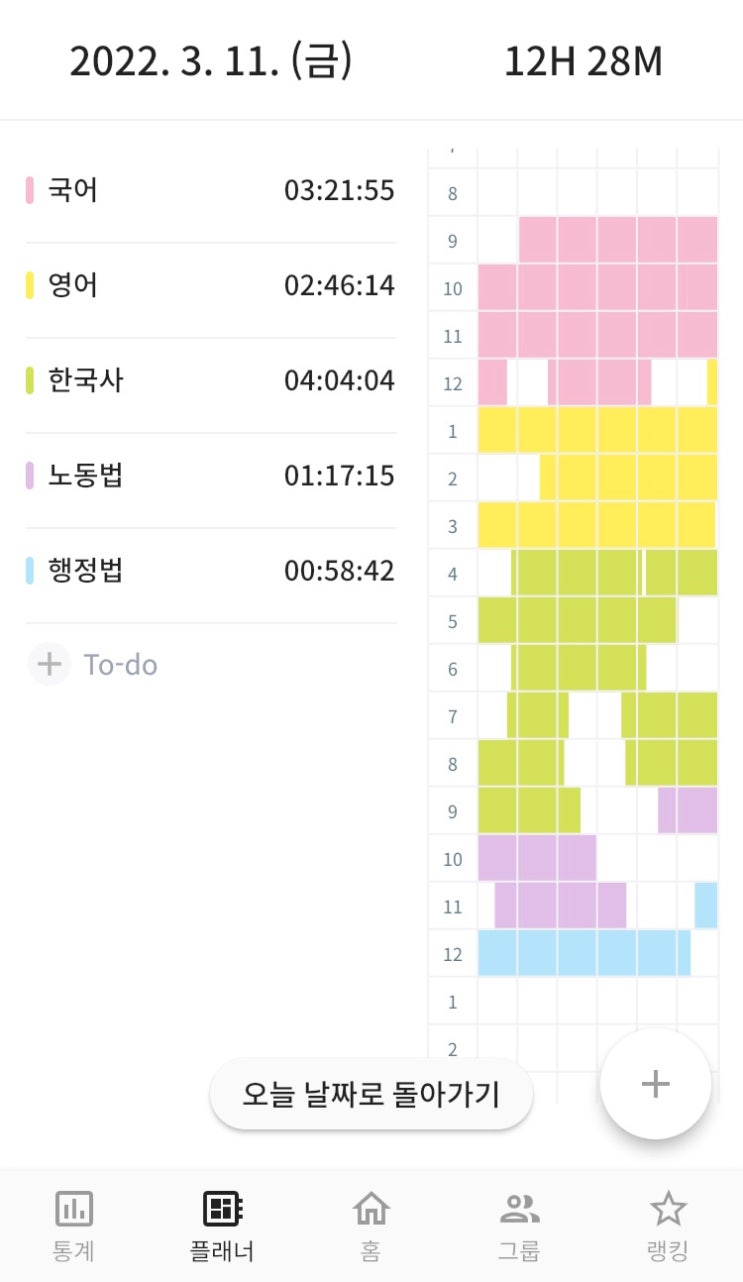
Task: Tap the light blue 행정법 color marker
Action: point(30,571)
